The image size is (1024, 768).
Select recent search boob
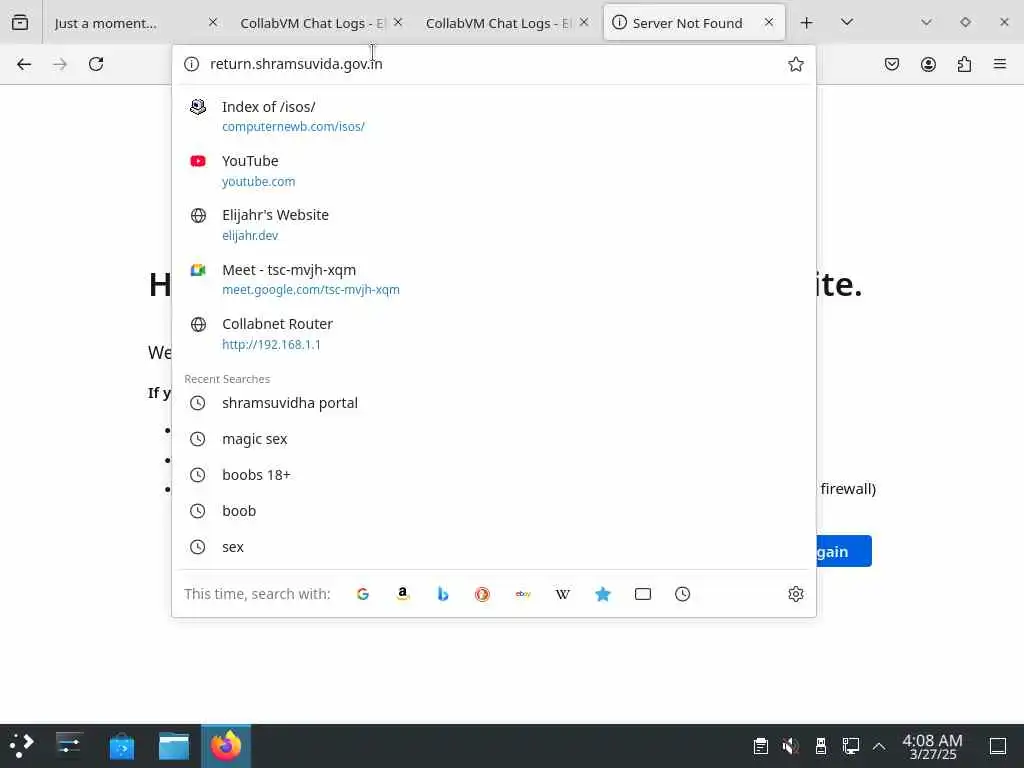[x=494, y=511]
